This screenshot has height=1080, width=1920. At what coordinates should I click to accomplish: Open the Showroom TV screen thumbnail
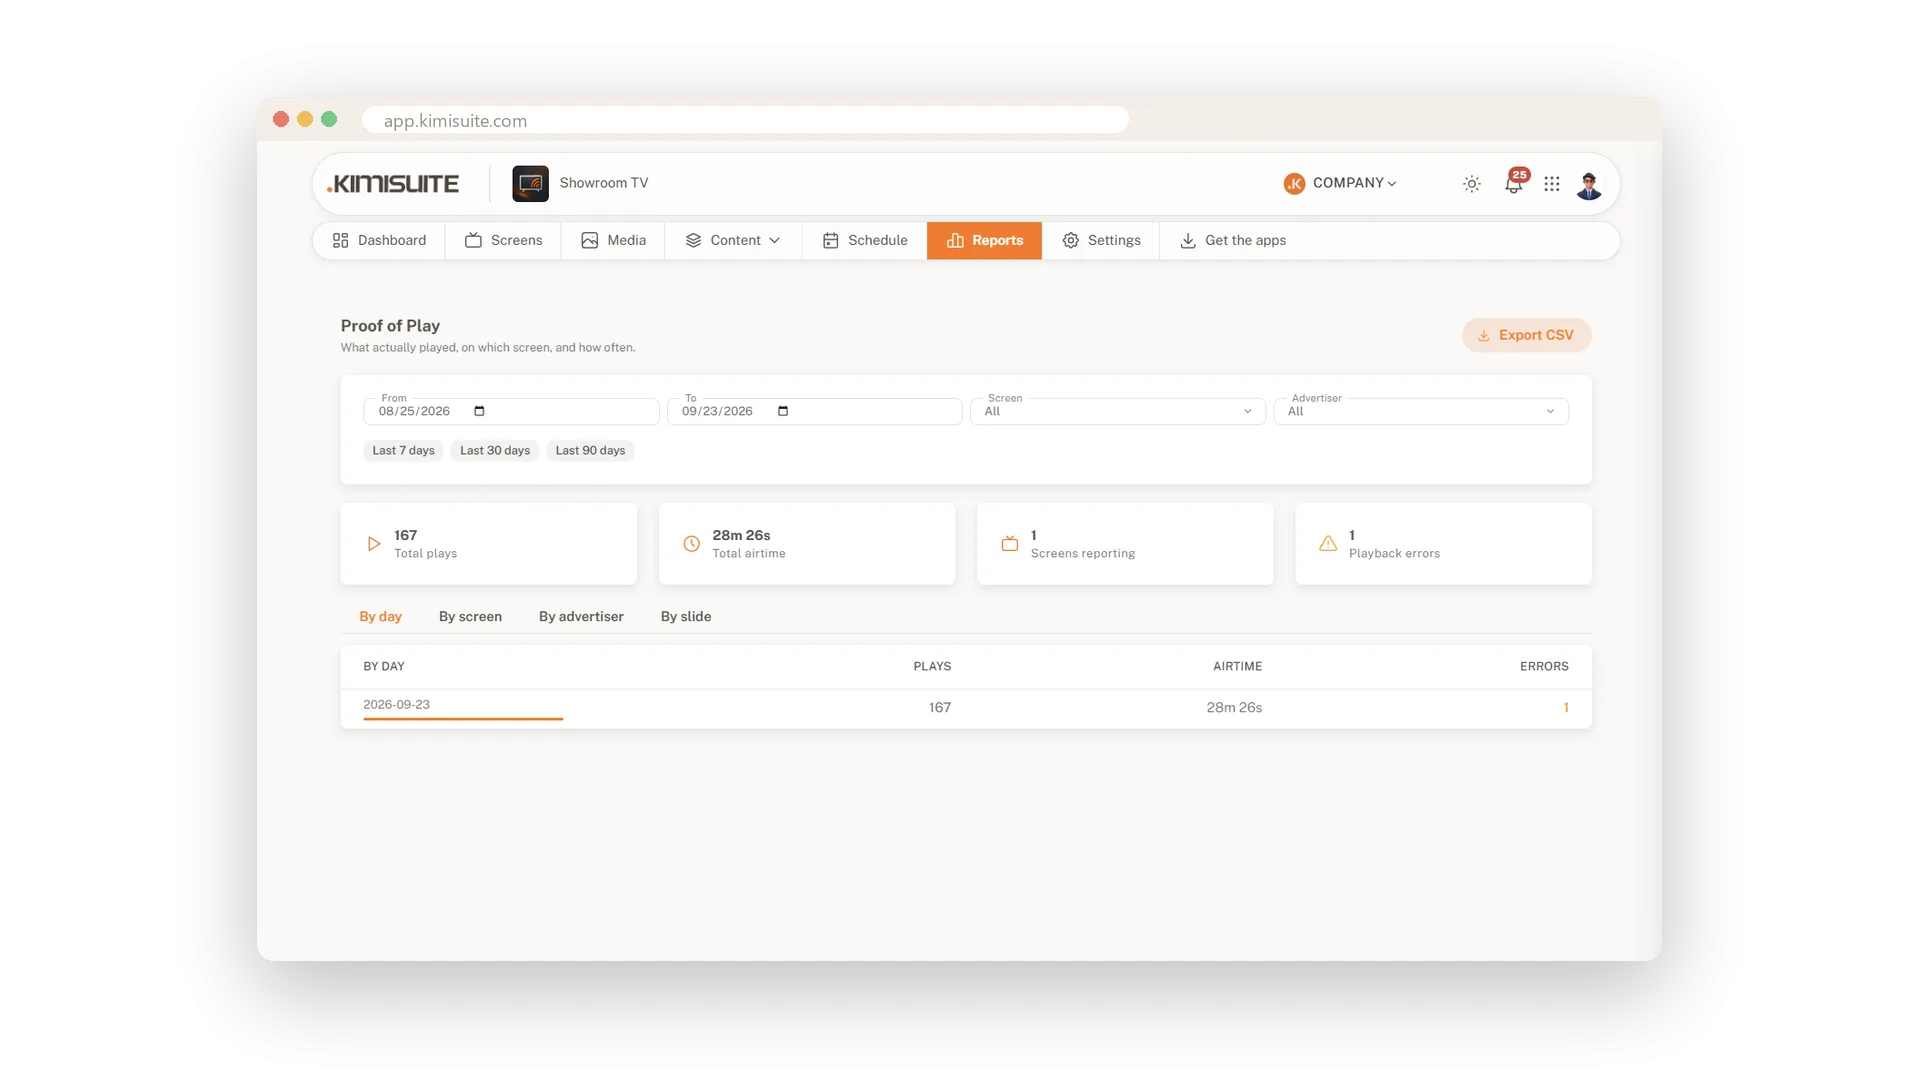tap(530, 184)
